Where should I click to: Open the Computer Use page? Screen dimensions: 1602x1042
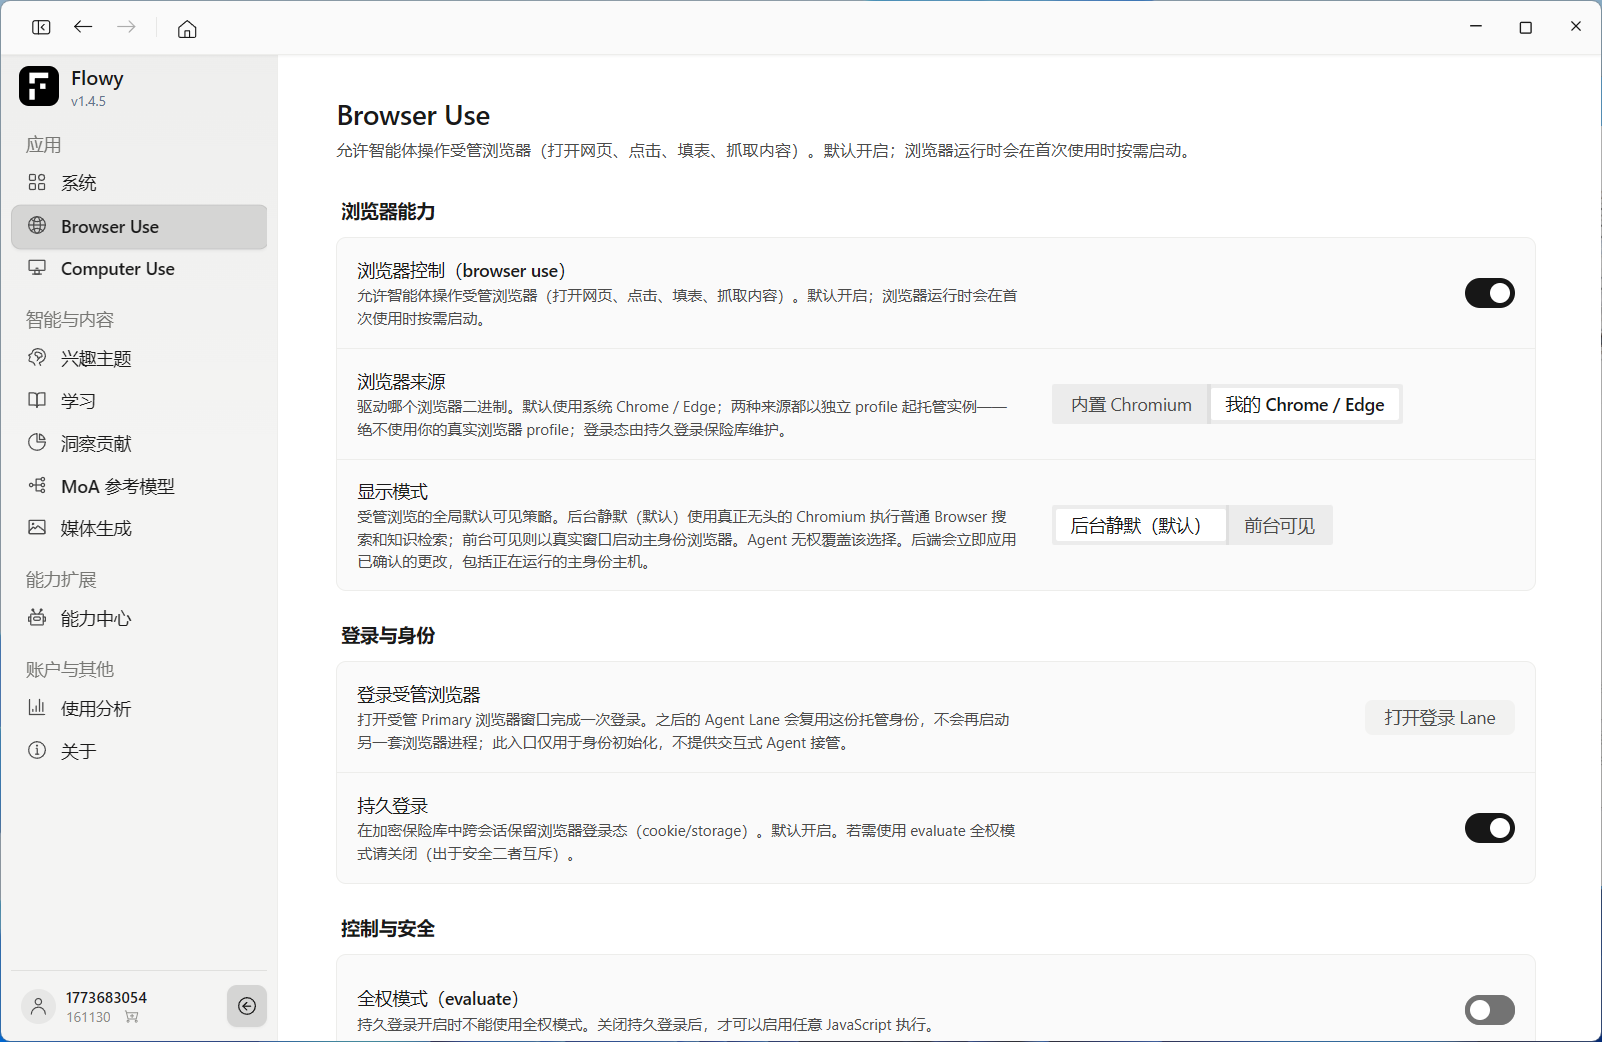pyautogui.click(x=139, y=269)
